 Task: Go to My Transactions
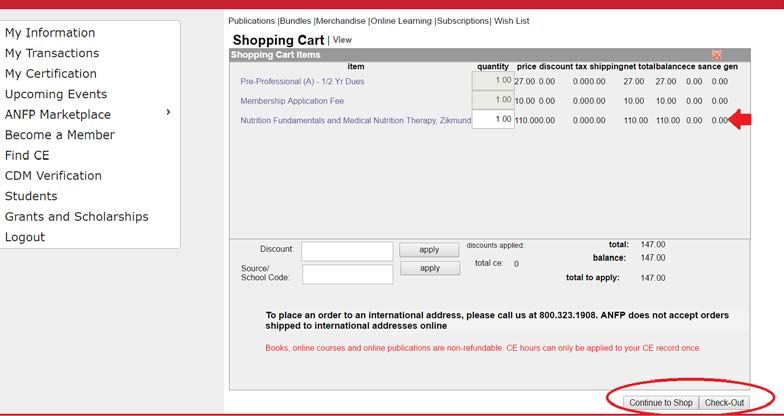(x=52, y=53)
